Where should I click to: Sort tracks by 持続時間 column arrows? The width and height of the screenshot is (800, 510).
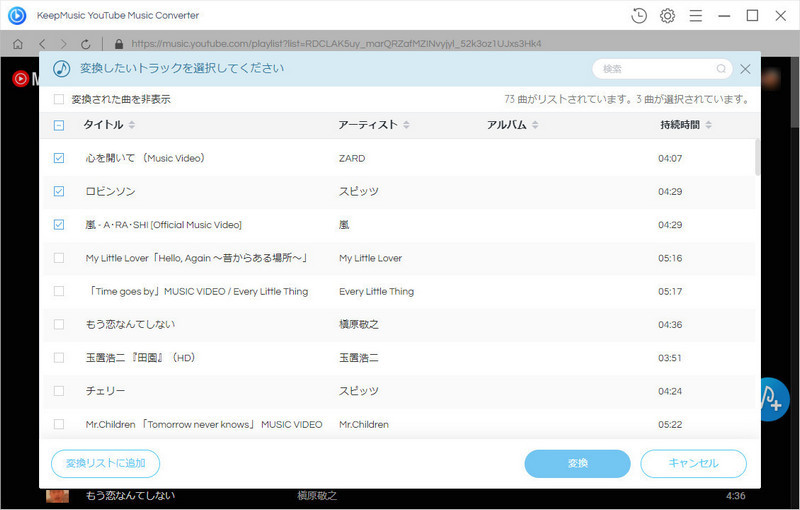click(x=708, y=125)
